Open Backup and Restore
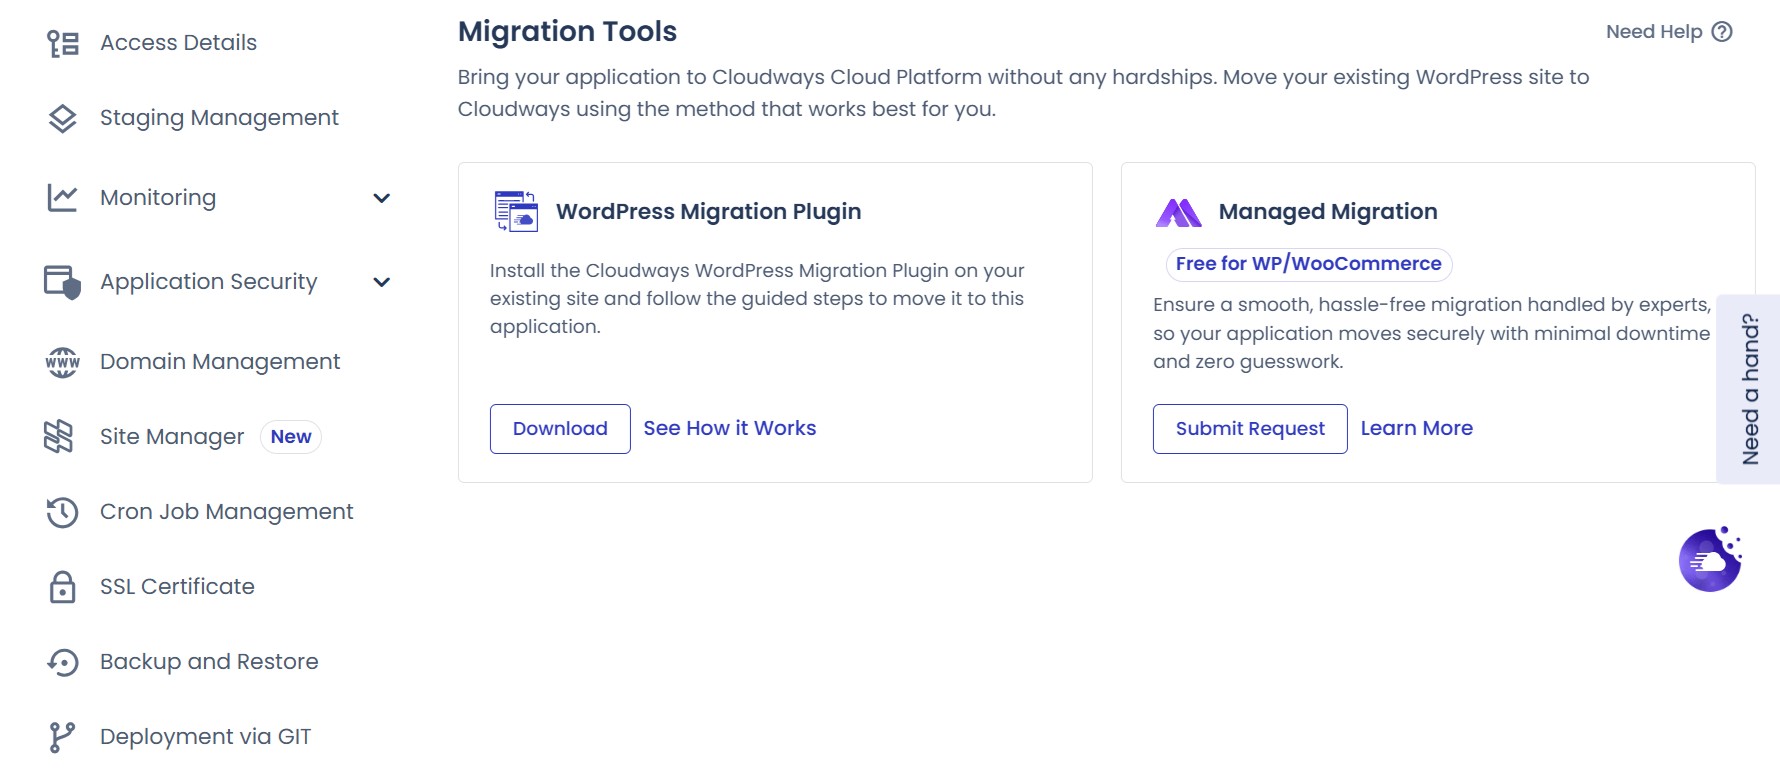 click(209, 662)
